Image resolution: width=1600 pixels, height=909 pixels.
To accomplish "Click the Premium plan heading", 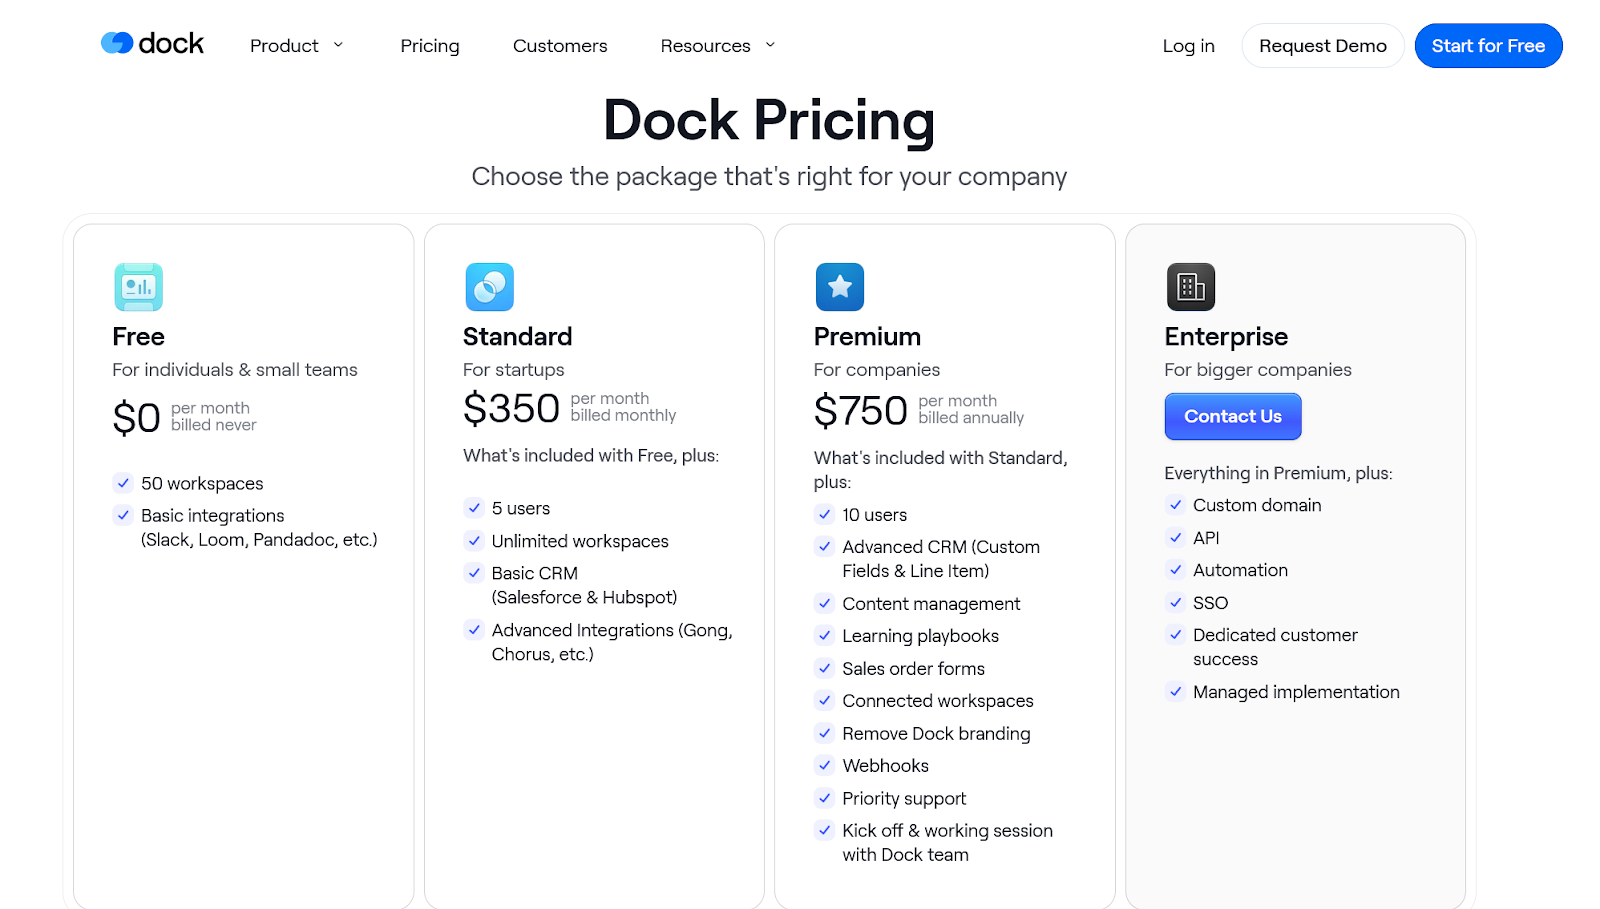I will pos(867,337).
